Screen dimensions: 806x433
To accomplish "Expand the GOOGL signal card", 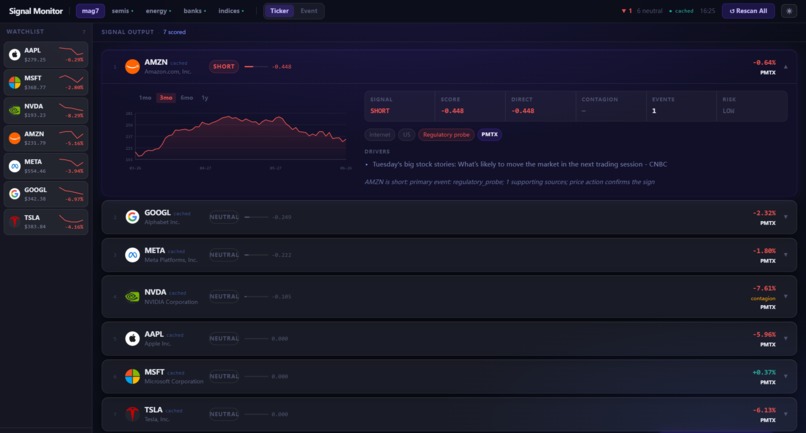I will pyautogui.click(x=785, y=217).
